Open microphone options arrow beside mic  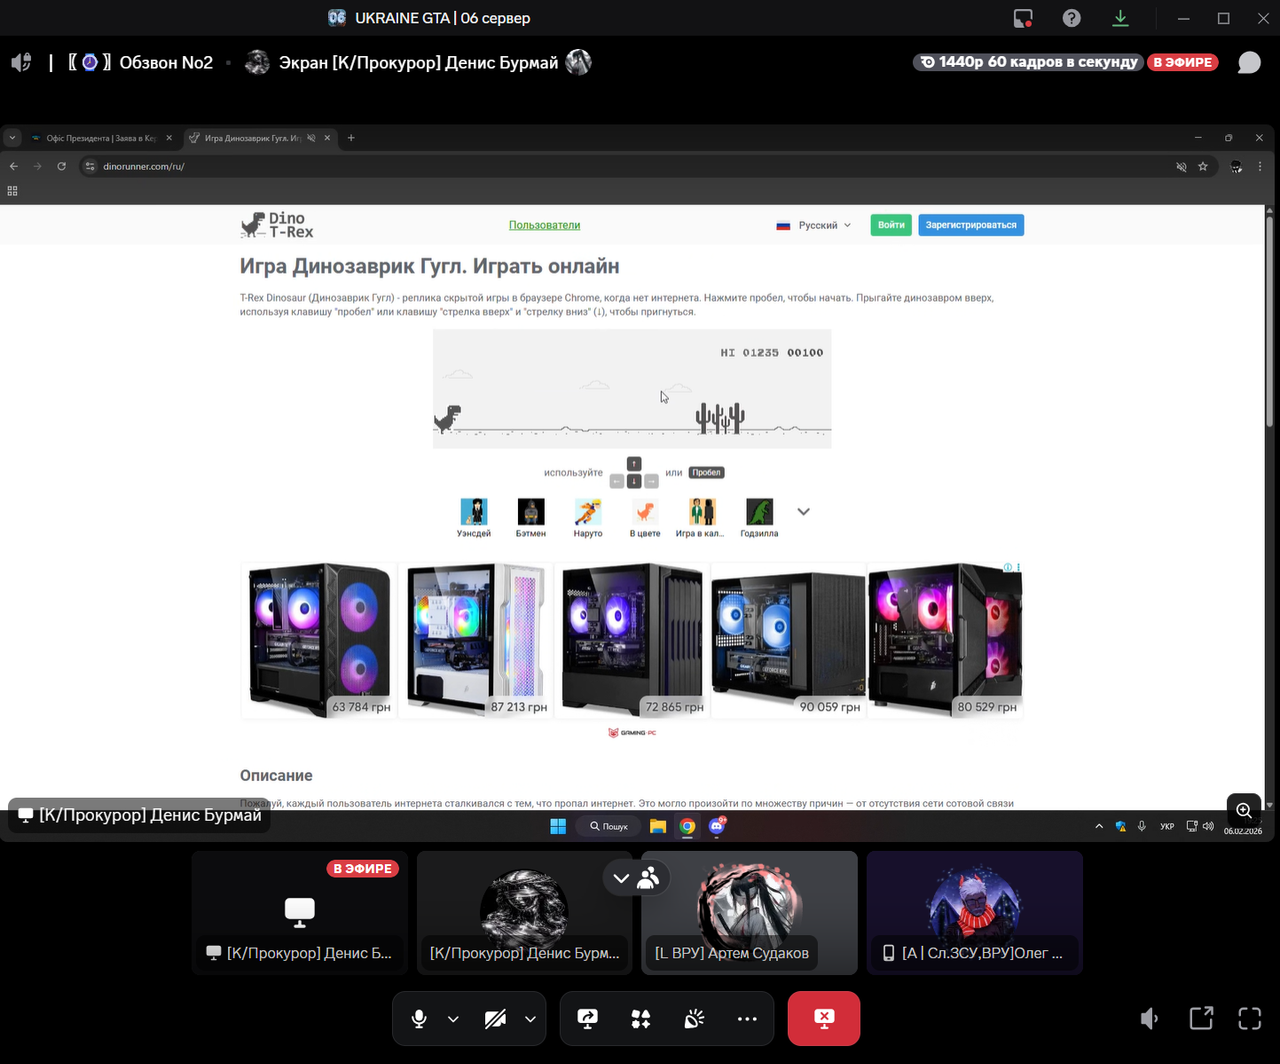(x=453, y=1019)
